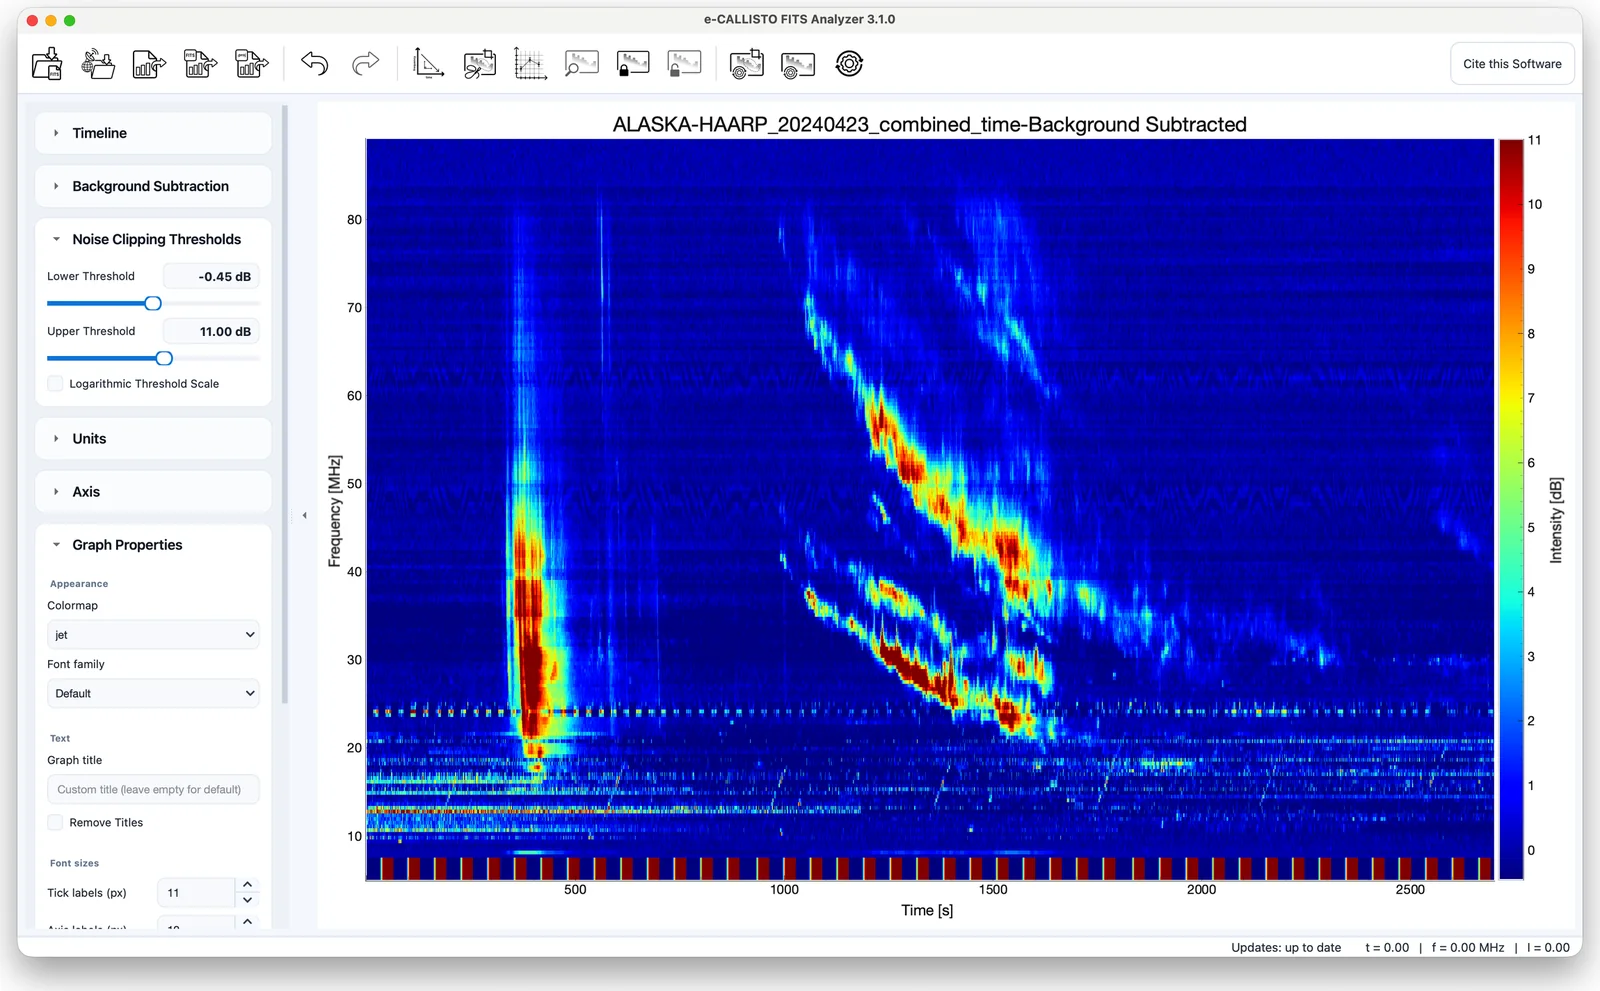Click the download FITS from web icon
This screenshot has height=991, width=1600.
pyautogui.click(x=98, y=64)
